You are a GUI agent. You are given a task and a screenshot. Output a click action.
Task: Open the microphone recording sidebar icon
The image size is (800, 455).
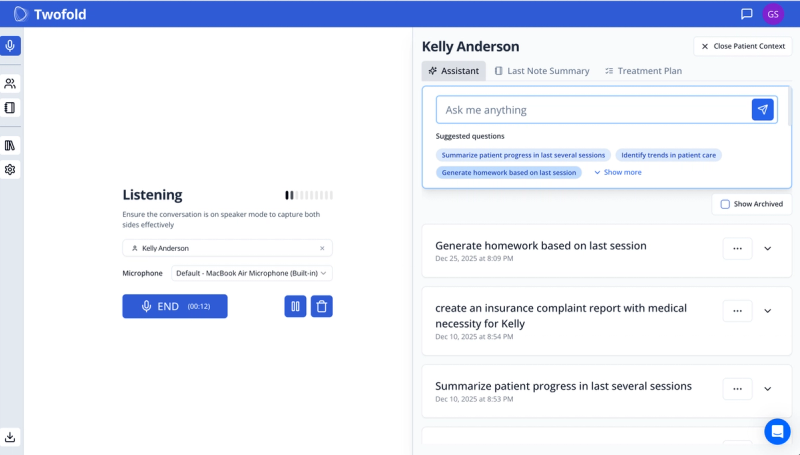[10, 46]
